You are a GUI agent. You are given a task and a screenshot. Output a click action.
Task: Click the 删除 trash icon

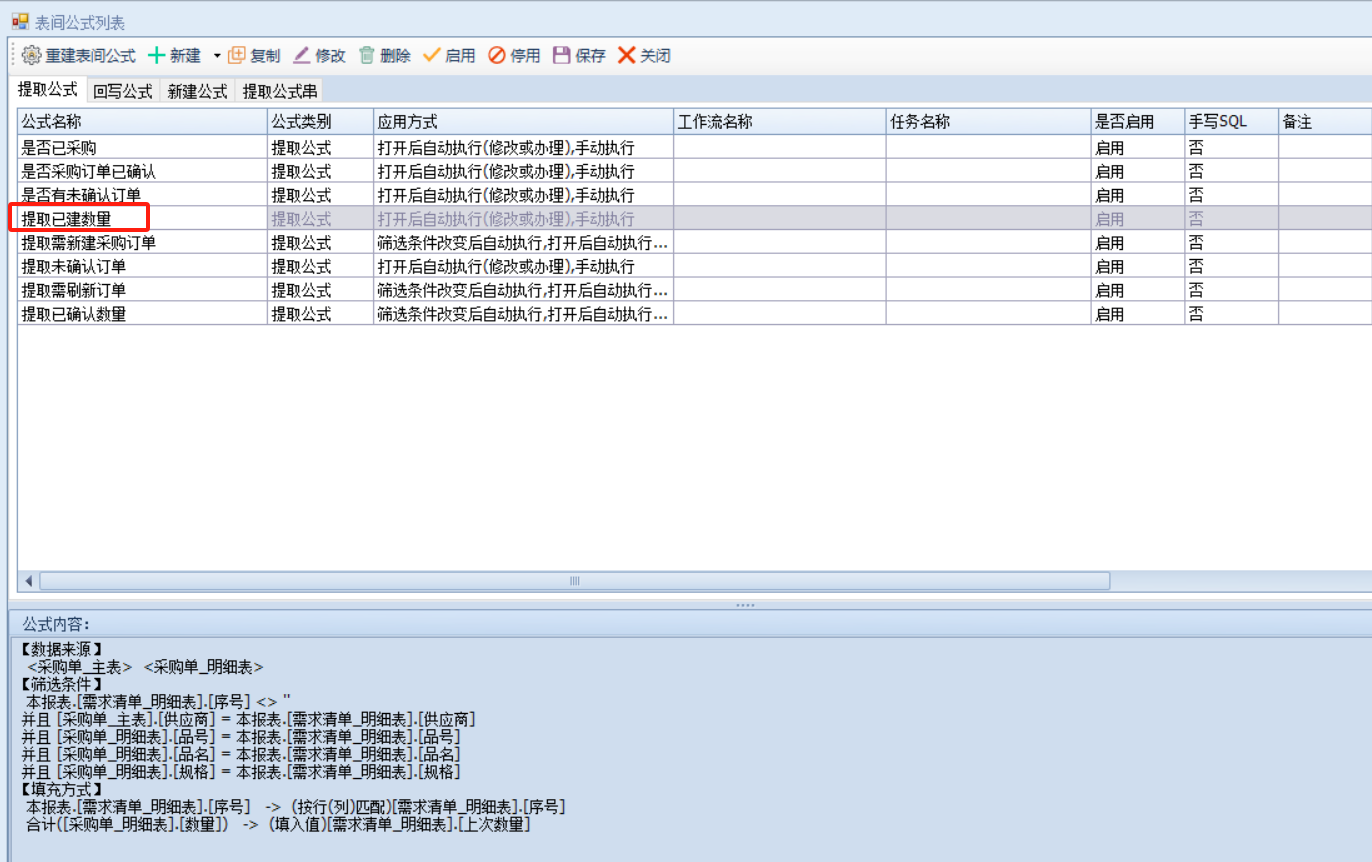367,55
